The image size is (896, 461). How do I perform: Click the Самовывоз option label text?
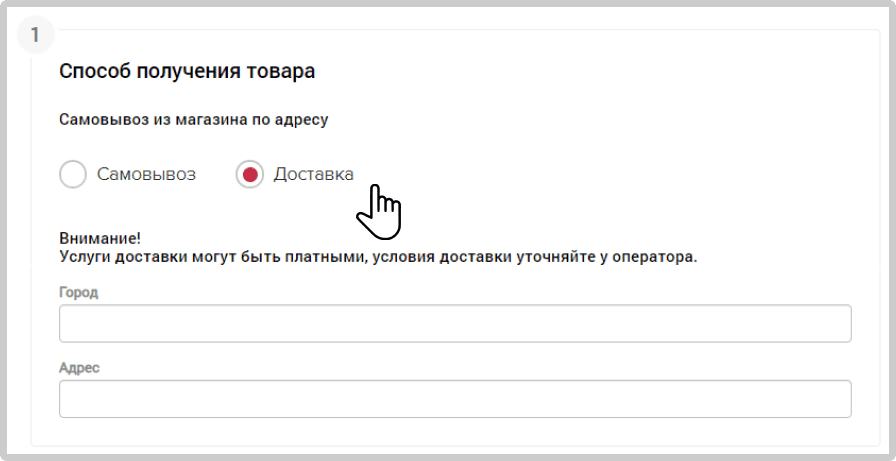146,174
